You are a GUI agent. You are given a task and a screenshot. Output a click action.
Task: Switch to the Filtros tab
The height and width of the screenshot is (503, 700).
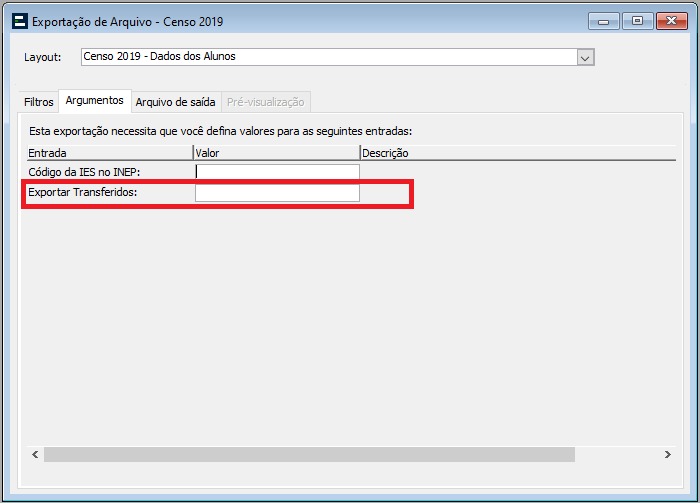click(39, 102)
